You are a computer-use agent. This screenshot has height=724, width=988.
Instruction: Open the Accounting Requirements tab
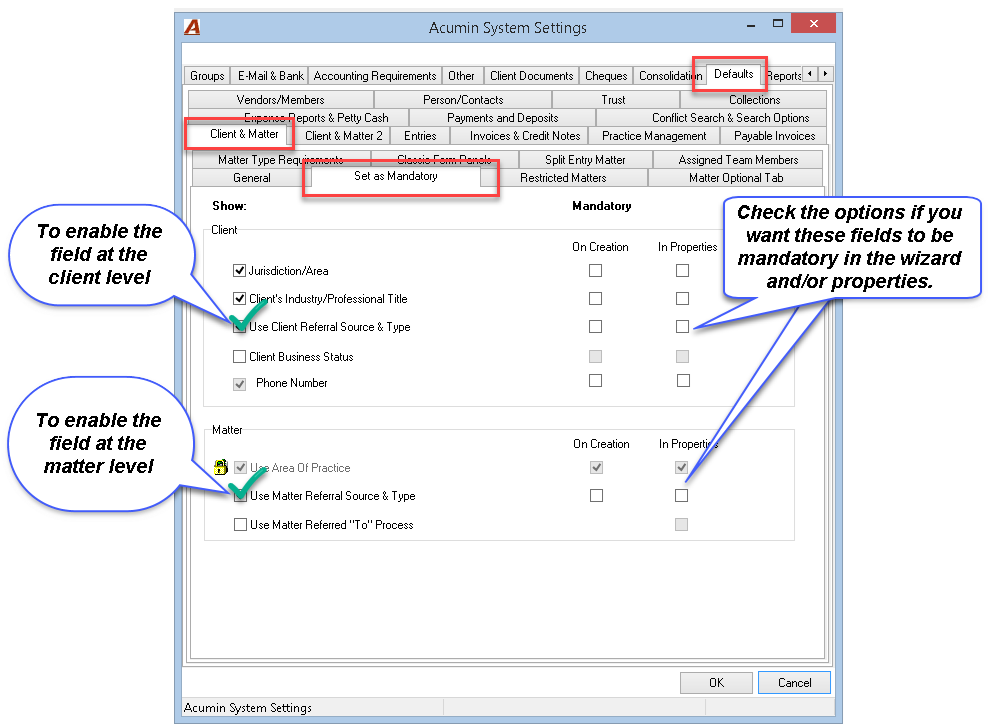375,76
